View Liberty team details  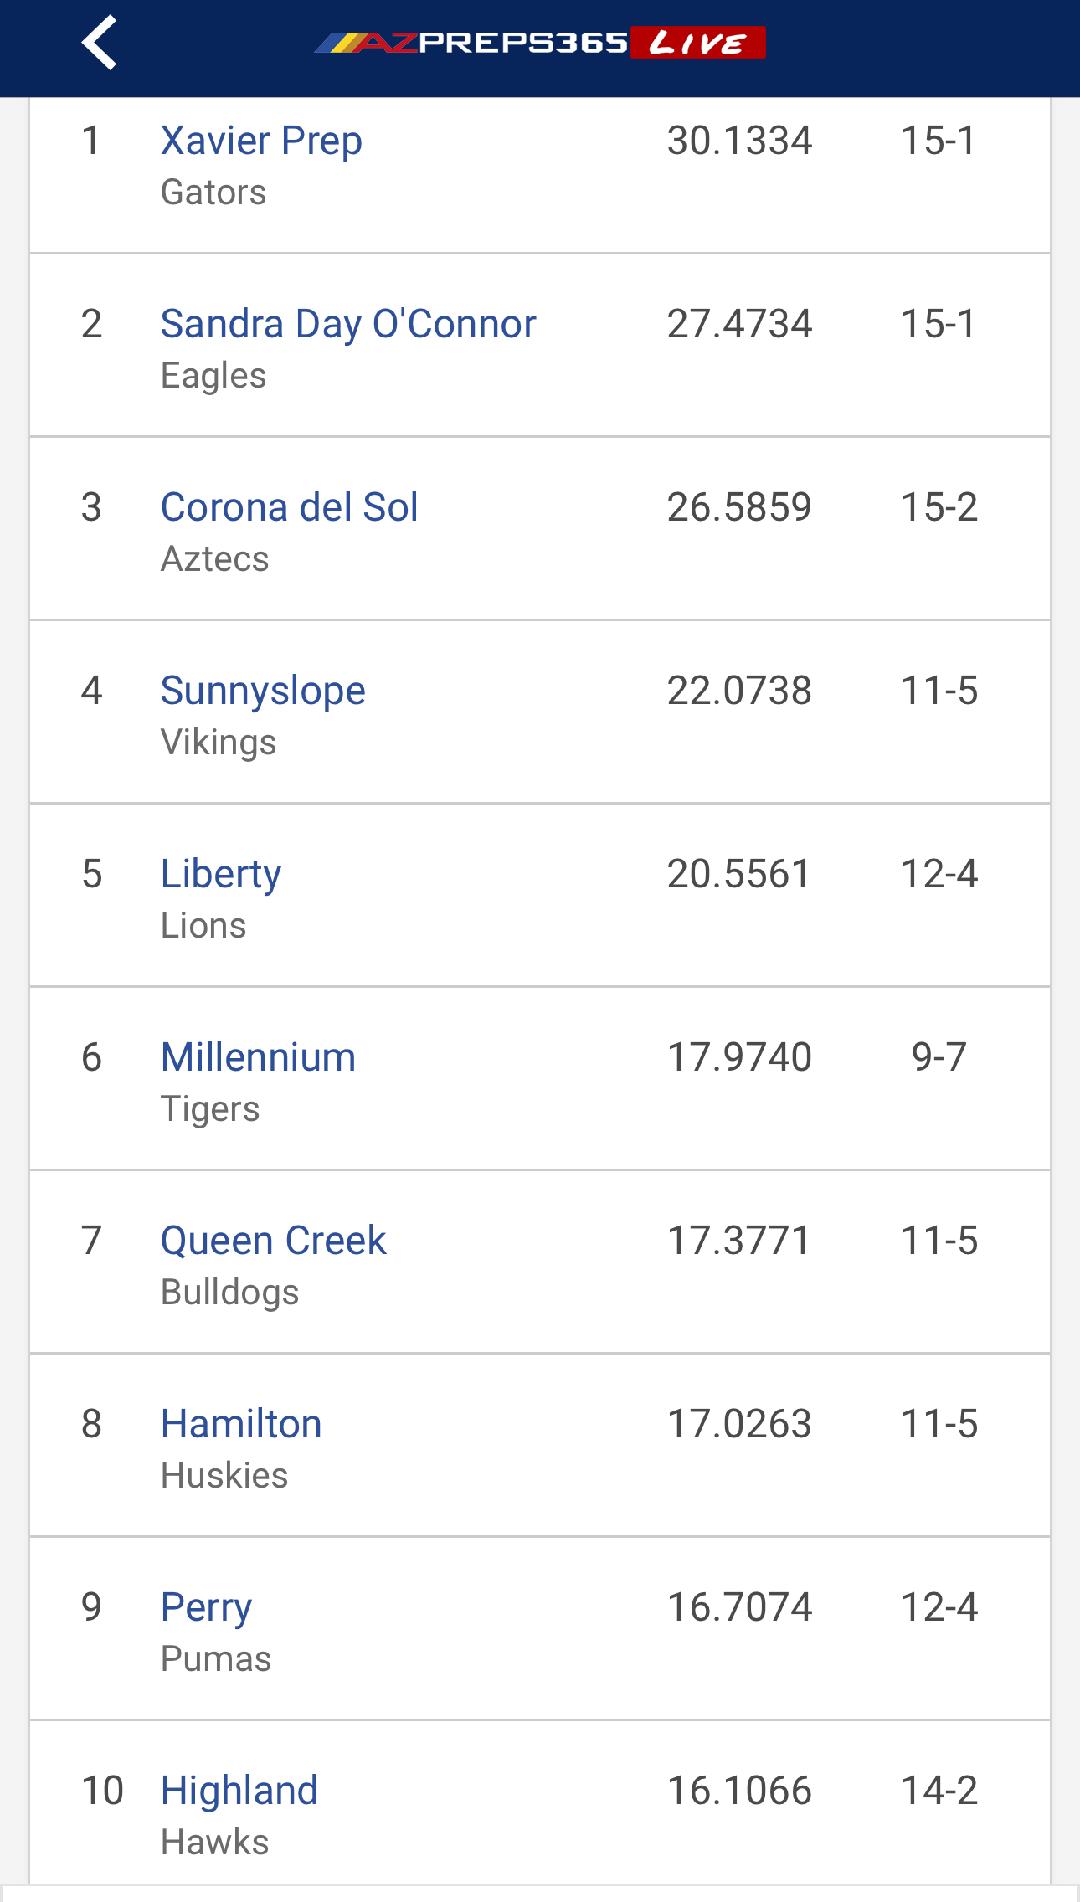pos(221,874)
